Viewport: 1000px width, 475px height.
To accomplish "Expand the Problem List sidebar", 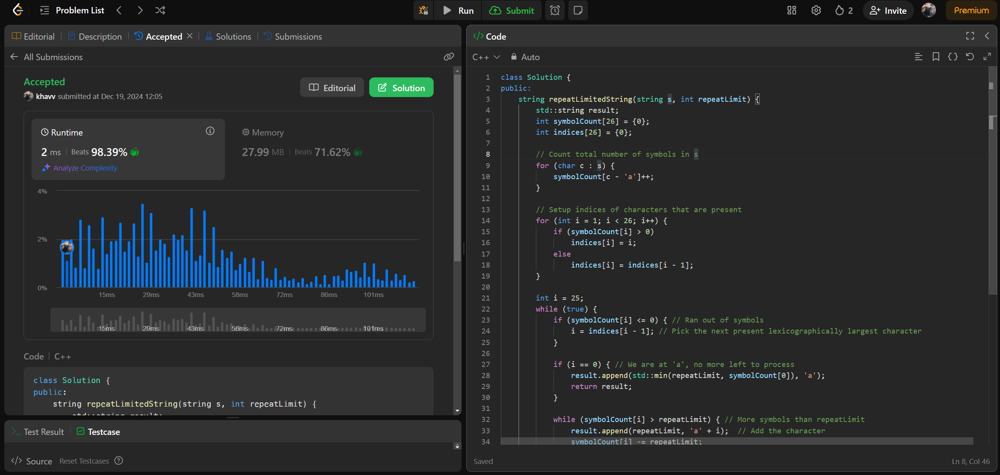I will point(72,11).
